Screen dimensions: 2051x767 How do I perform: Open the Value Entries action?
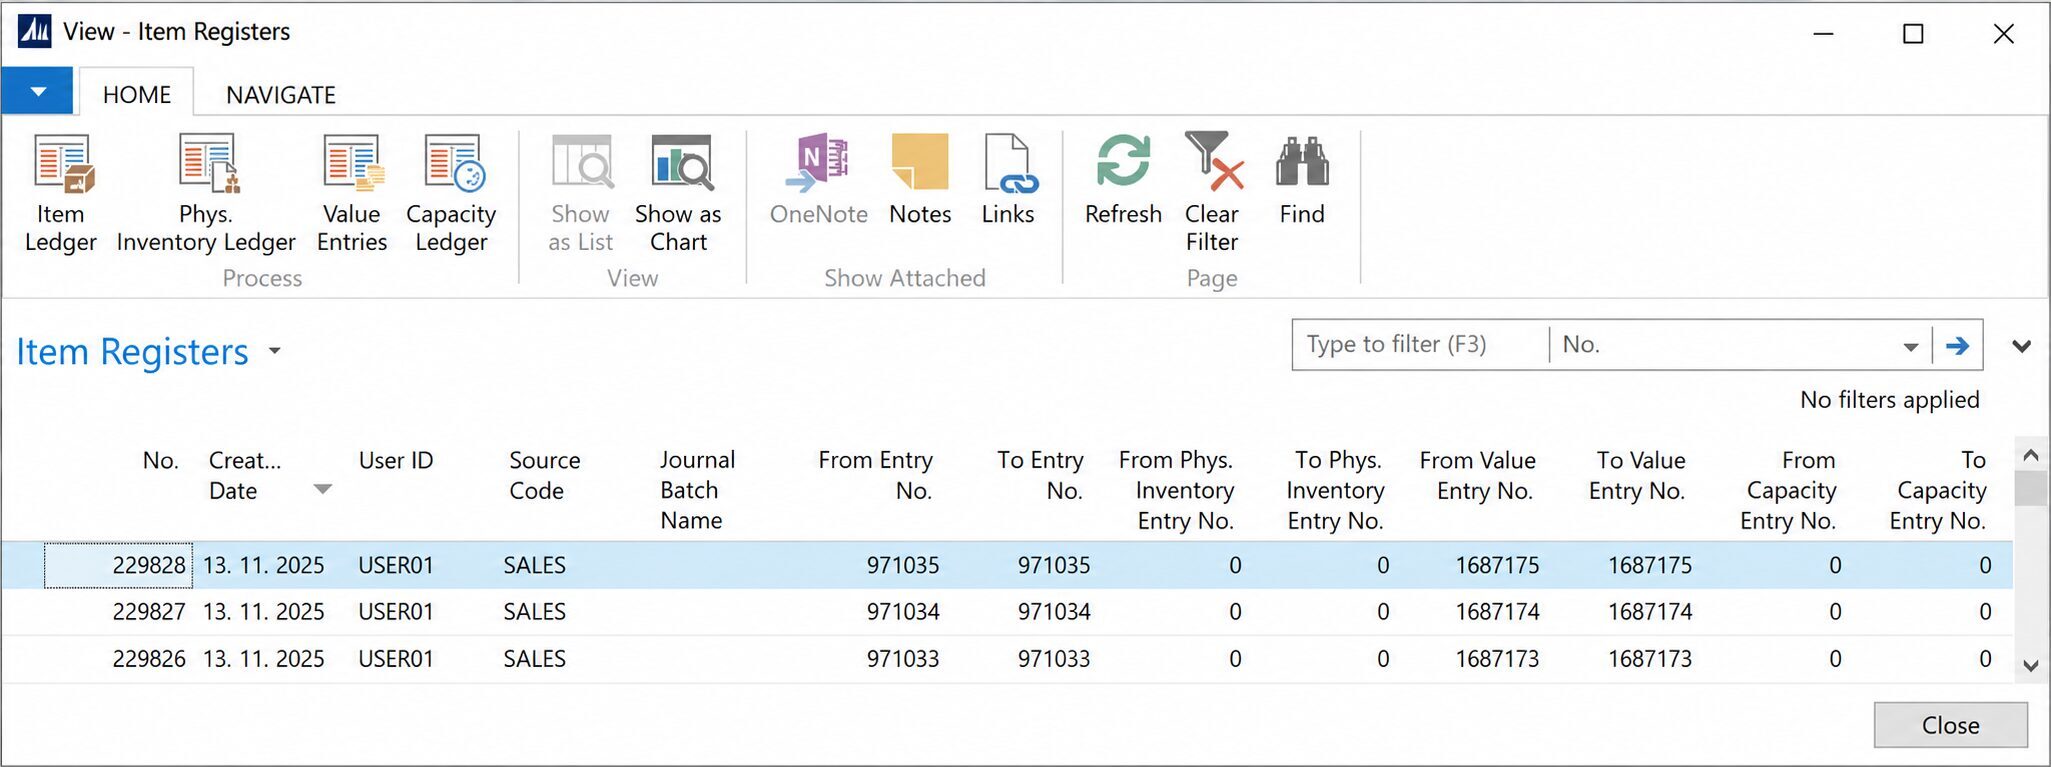click(352, 195)
